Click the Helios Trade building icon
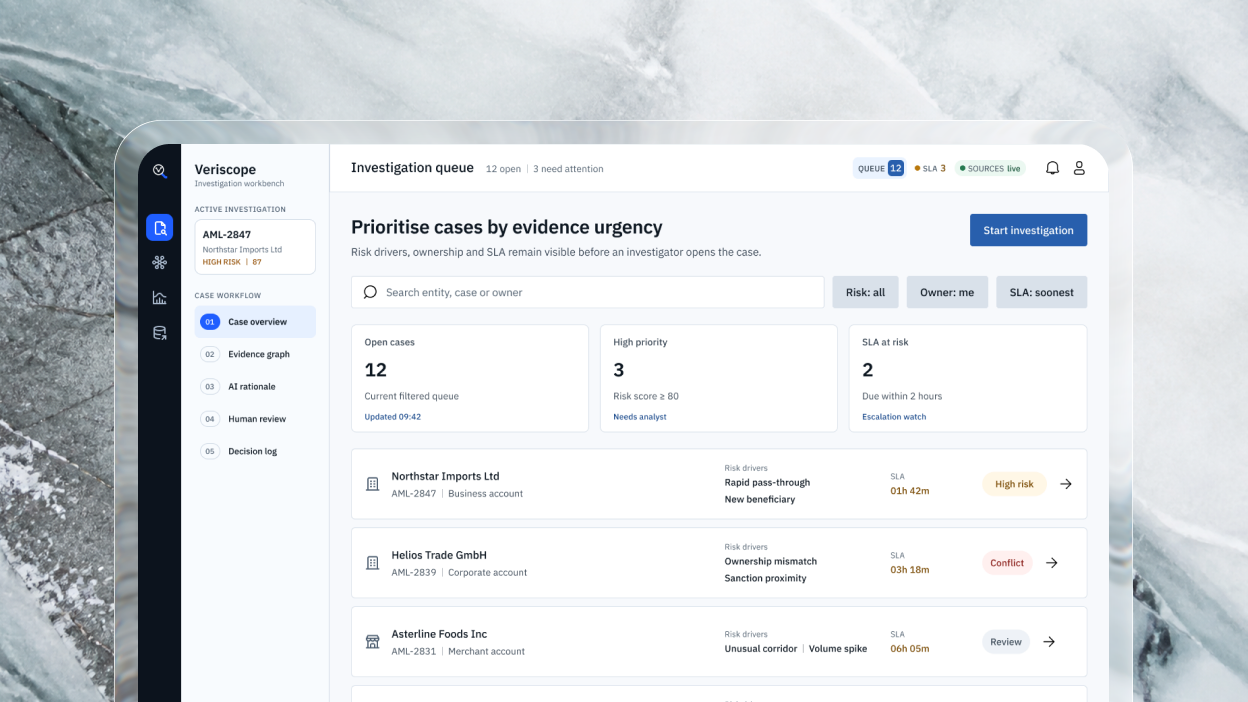 (373, 563)
